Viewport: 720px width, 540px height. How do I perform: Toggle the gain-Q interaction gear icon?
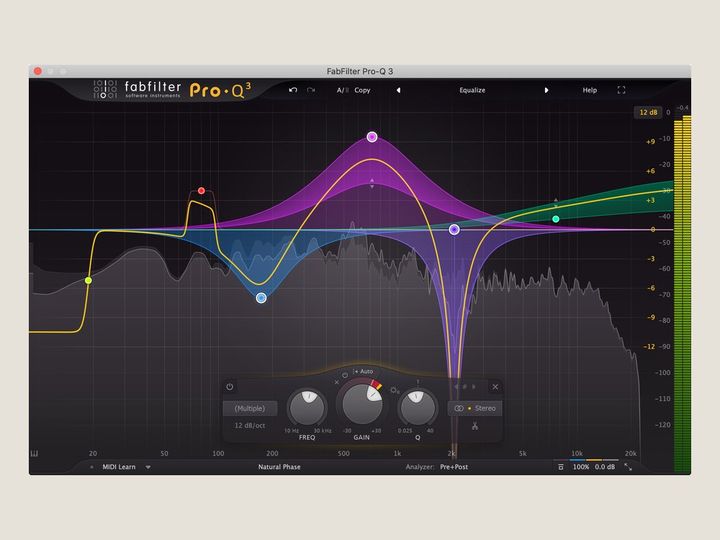pos(394,390)
